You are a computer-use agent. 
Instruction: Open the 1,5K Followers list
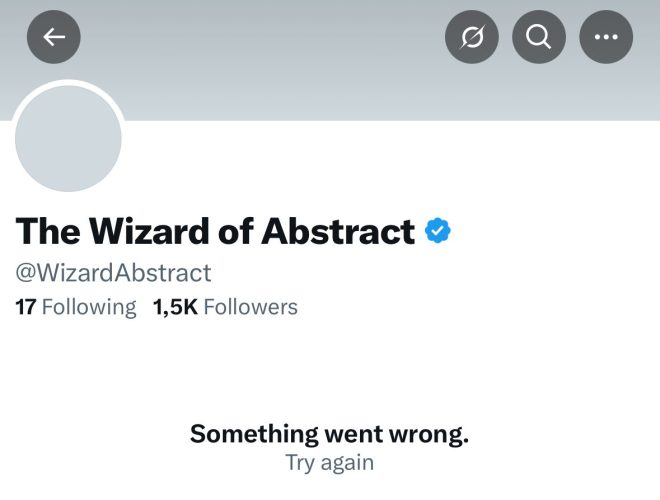tap(225, 307)
